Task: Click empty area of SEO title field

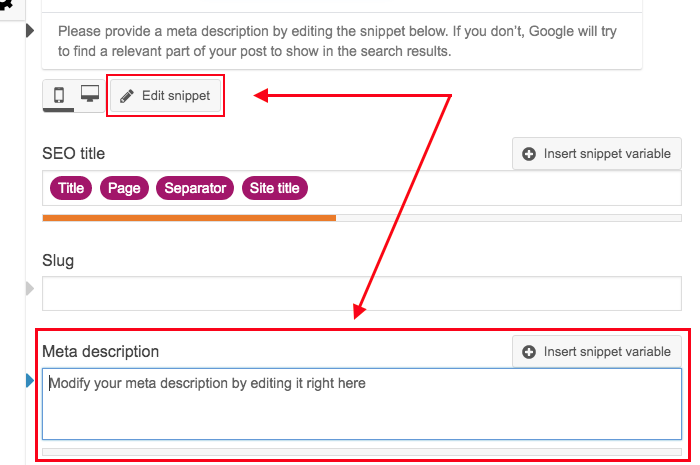Action: pos(490,188)
